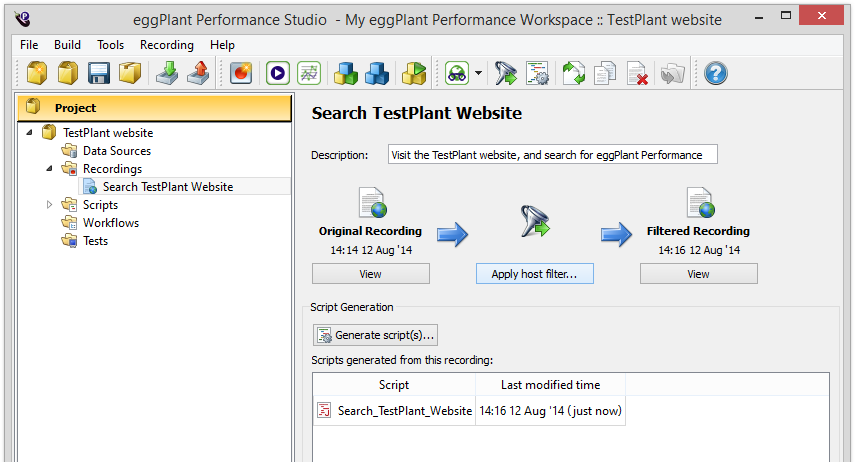Collapse the Recordings tree node
856x462 pixels.
[x=50, y=169]
